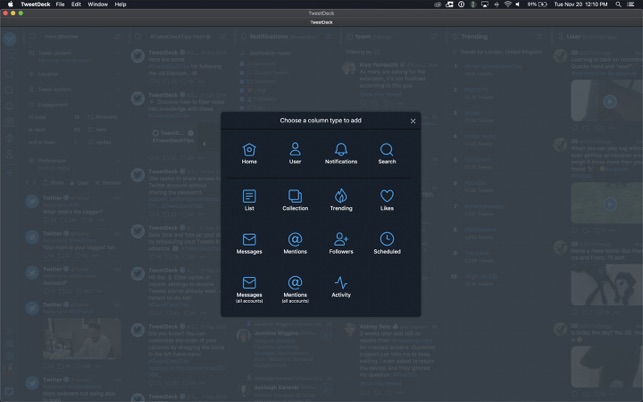Viewport: 643px width, 402px height.
Task: Open Spotlight search in menu bar
Action: (618, 4)
